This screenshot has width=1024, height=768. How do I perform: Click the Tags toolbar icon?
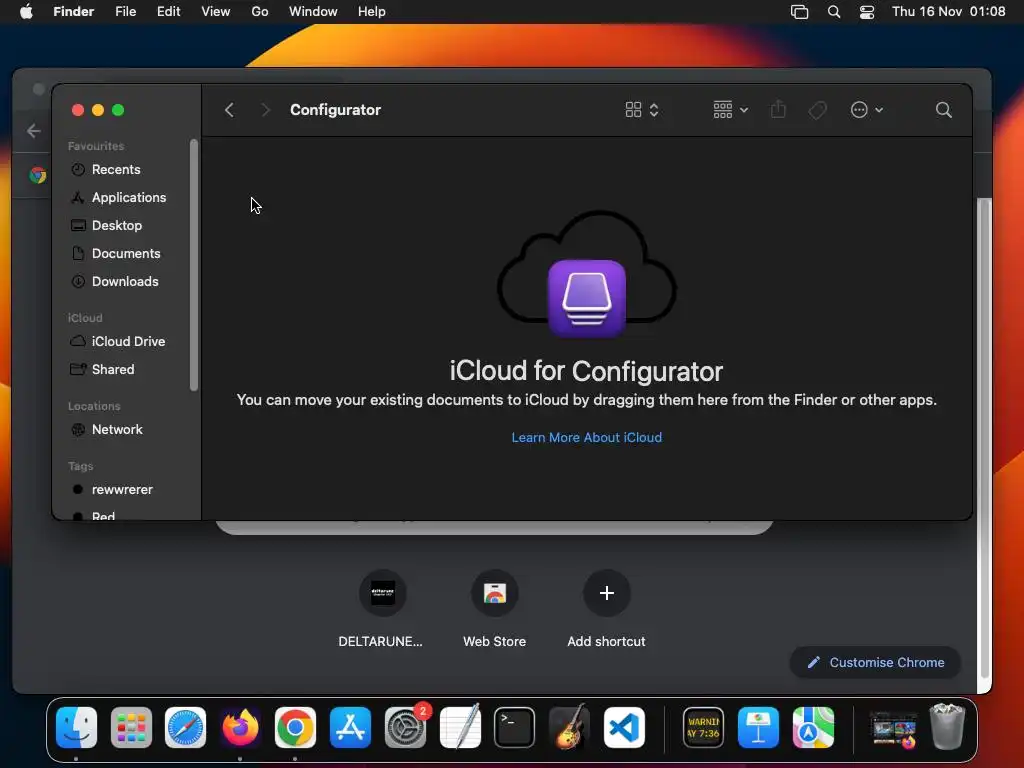817,110
